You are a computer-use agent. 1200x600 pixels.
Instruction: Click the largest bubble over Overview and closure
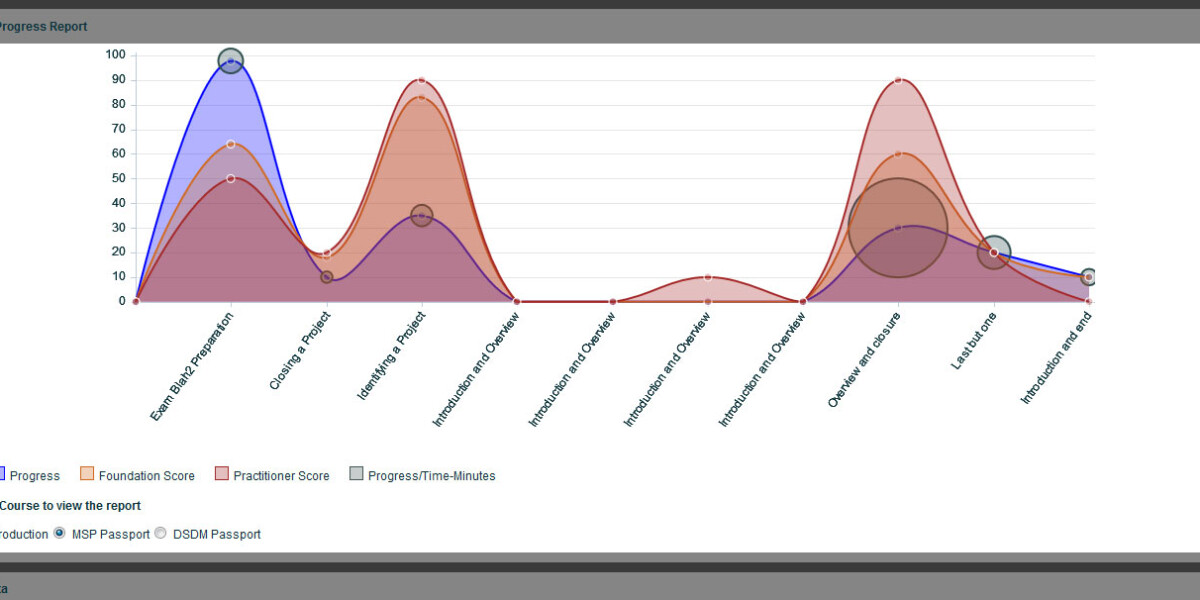[898, 228]
